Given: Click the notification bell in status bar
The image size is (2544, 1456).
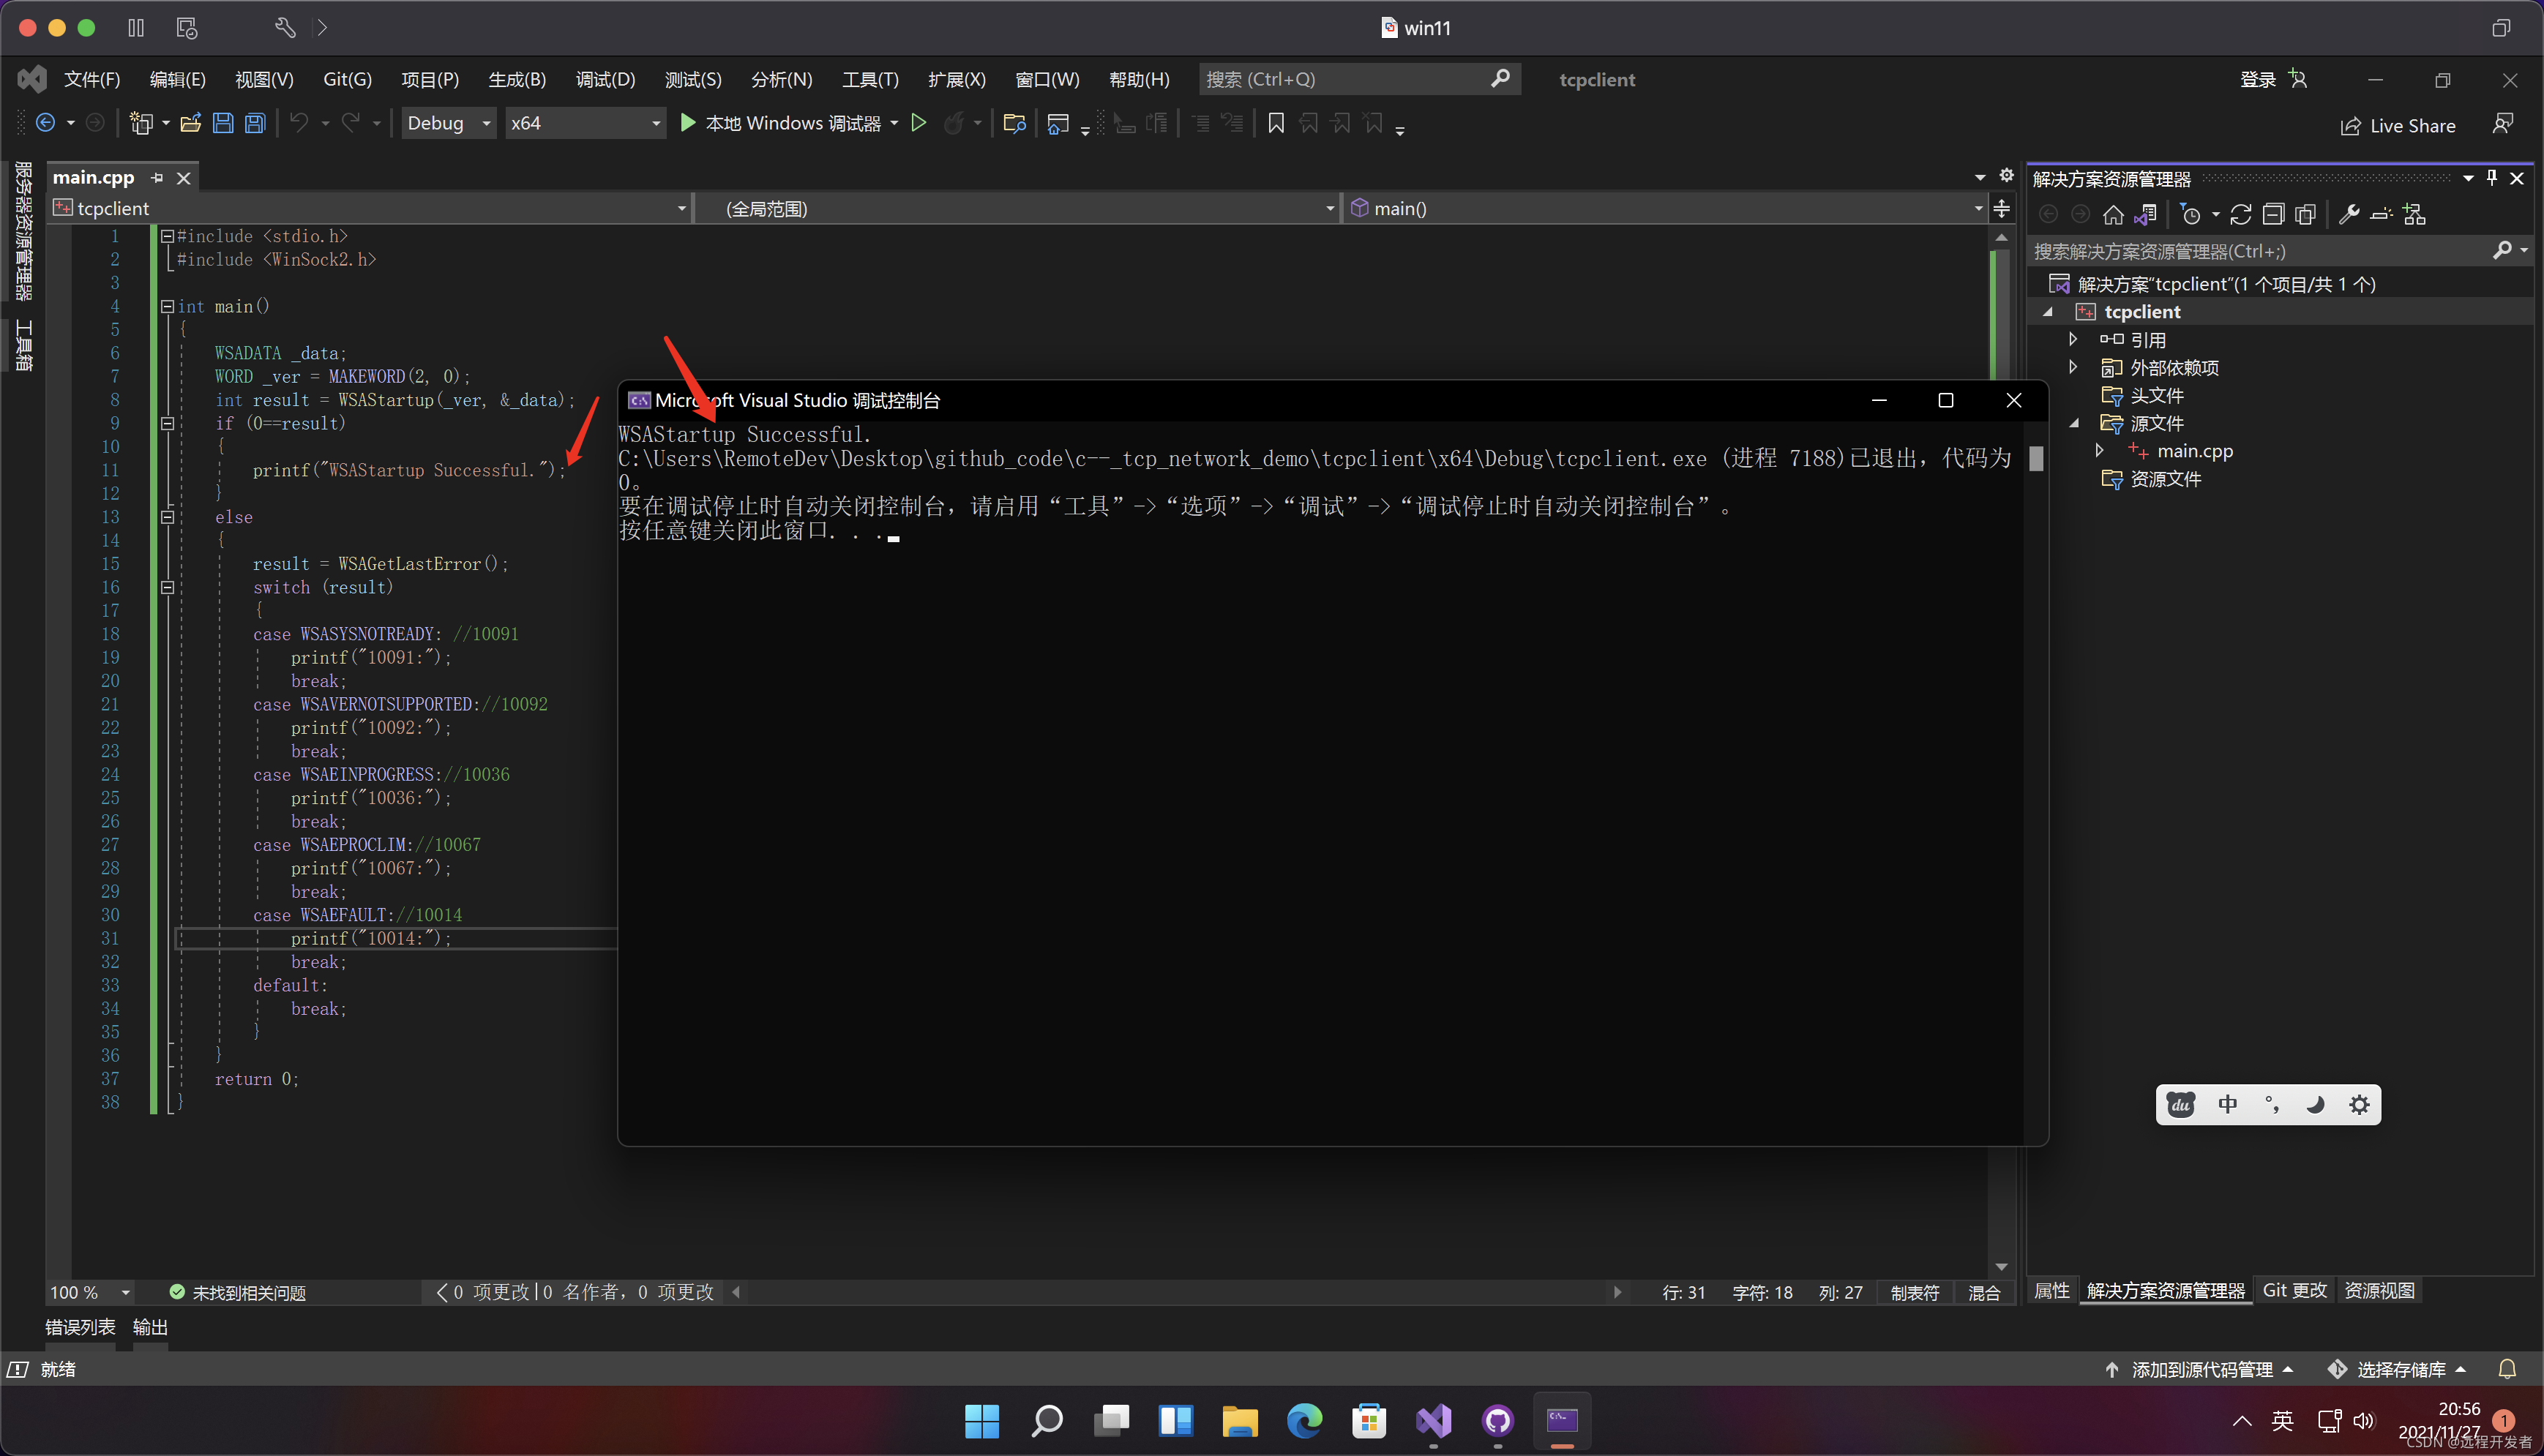Looking at the screenshot, I should (x=2507, y=1369).
